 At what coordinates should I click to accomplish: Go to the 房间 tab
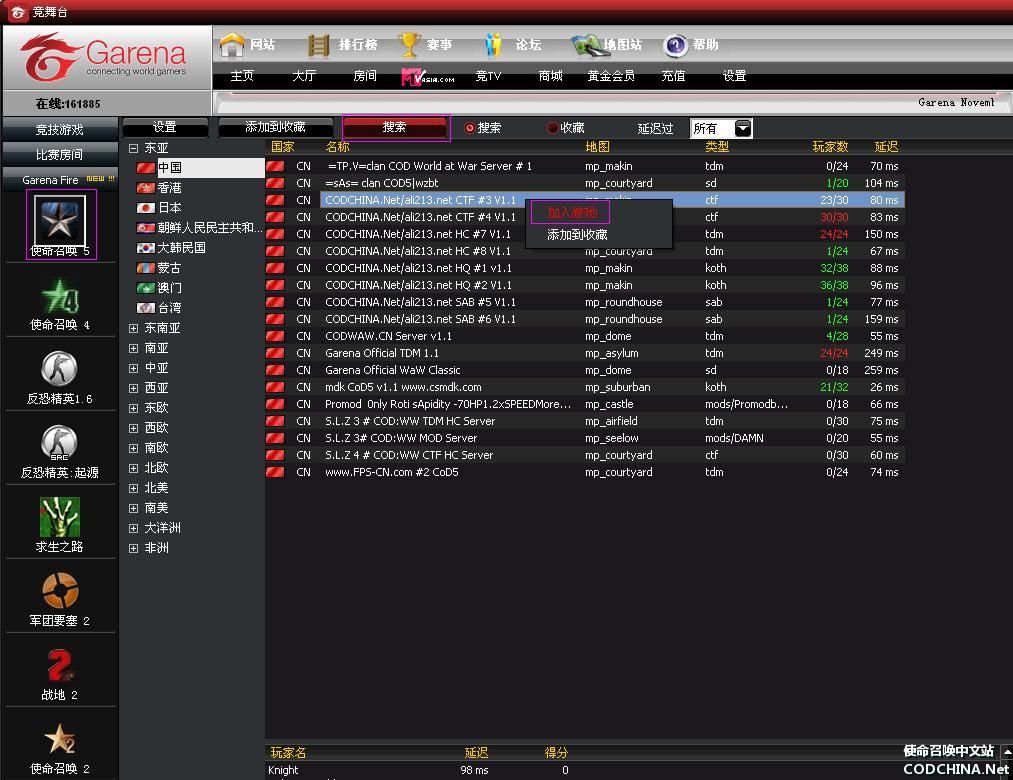click(x=365, y=76)
